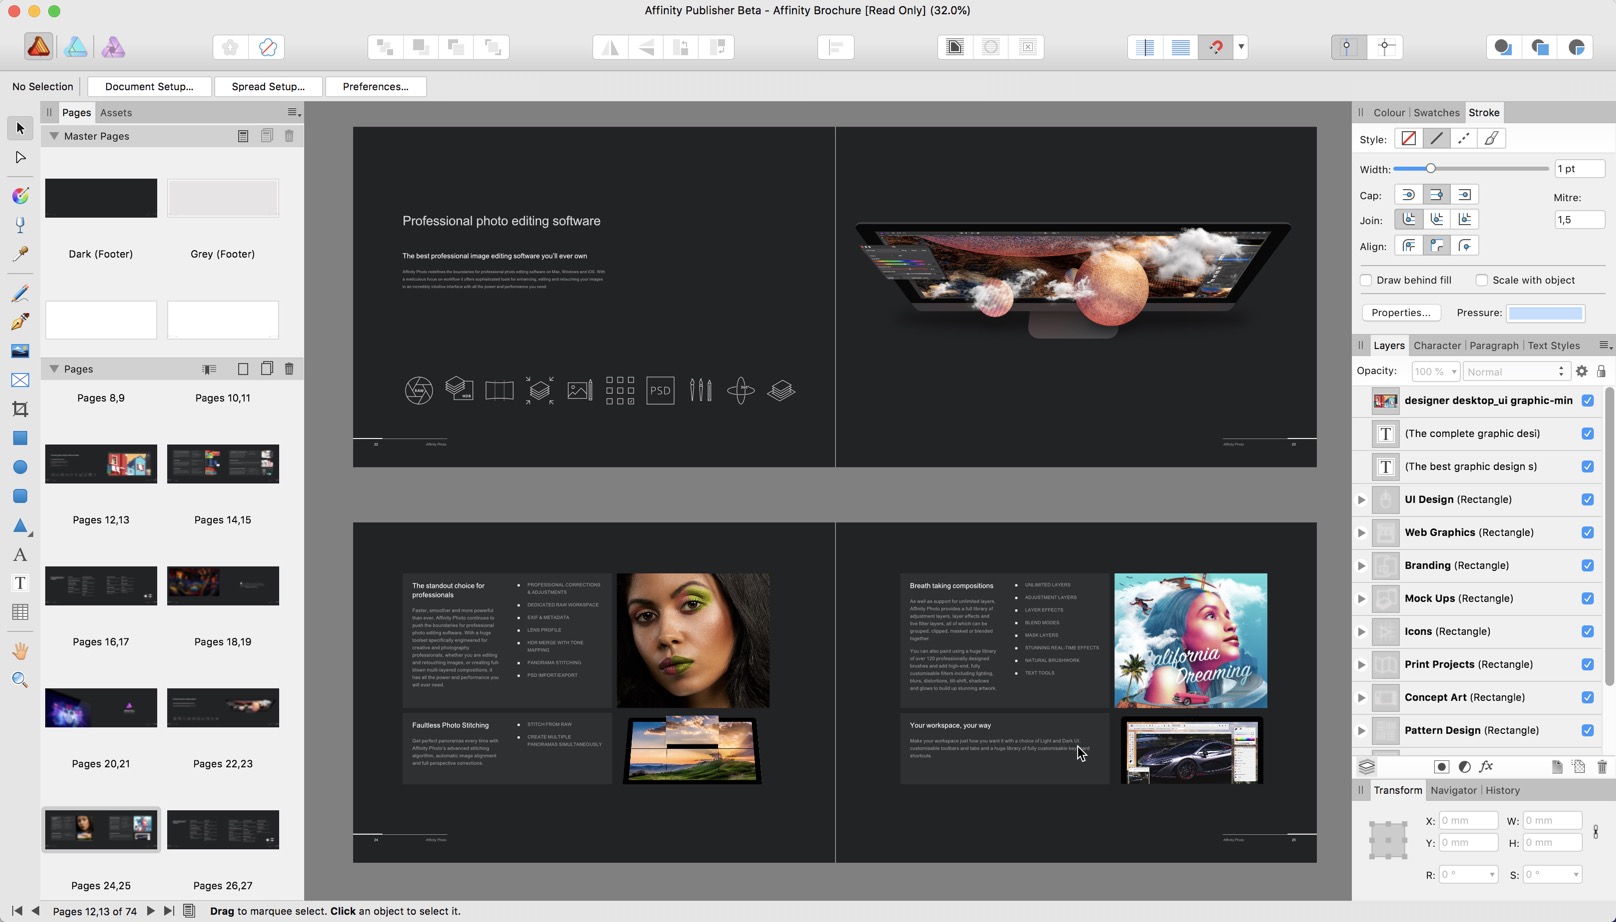The width and height of the screenshot is (1616, 922).
Task: Select the Place Image tool
Action: 20,351
